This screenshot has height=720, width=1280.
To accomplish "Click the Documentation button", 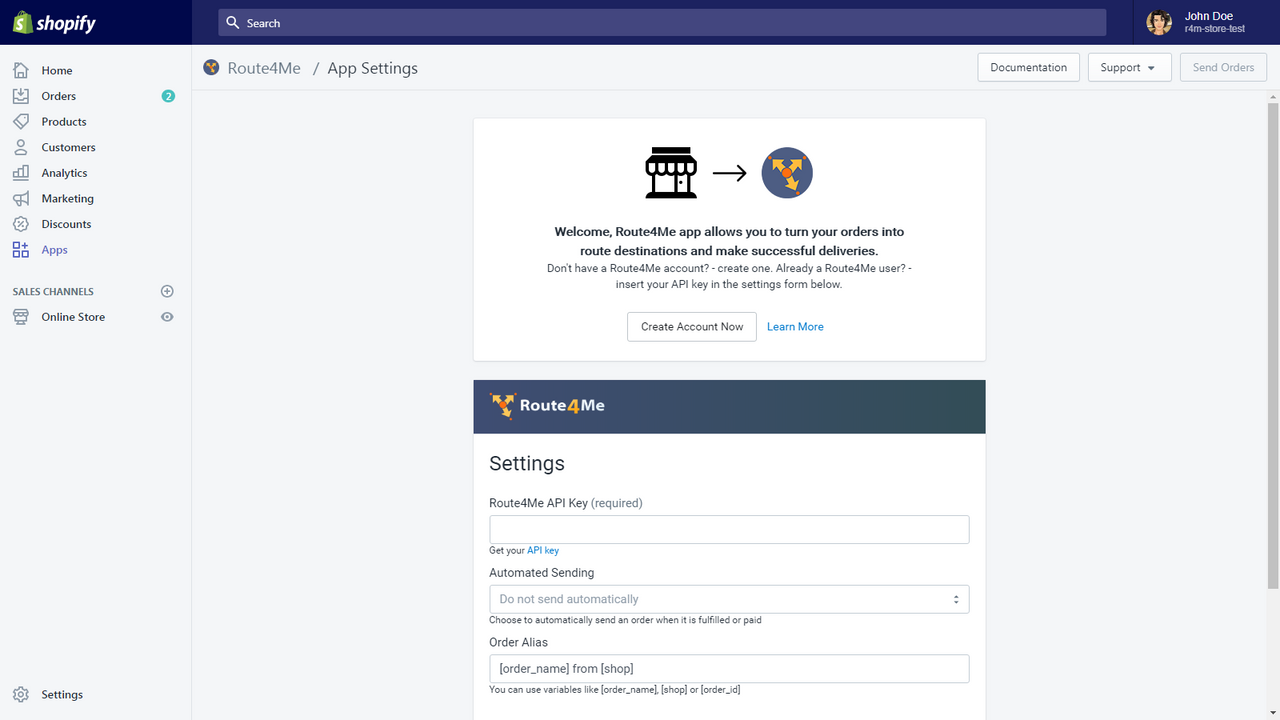I will coord(1028,67).
